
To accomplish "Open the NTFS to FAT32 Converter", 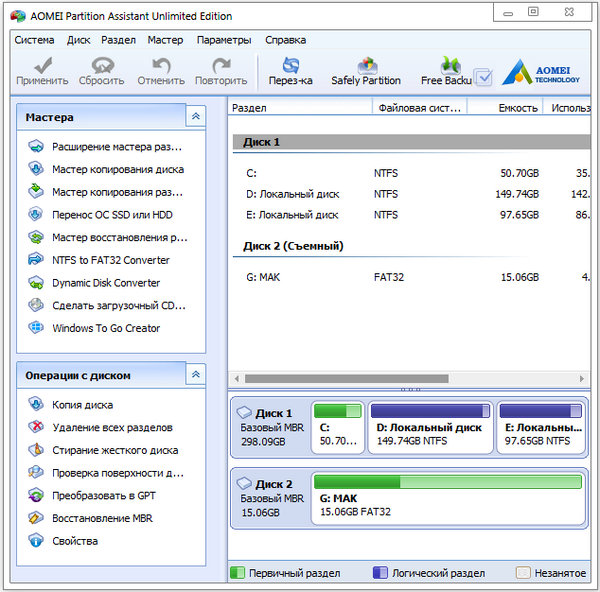I will tap(110, 260).
